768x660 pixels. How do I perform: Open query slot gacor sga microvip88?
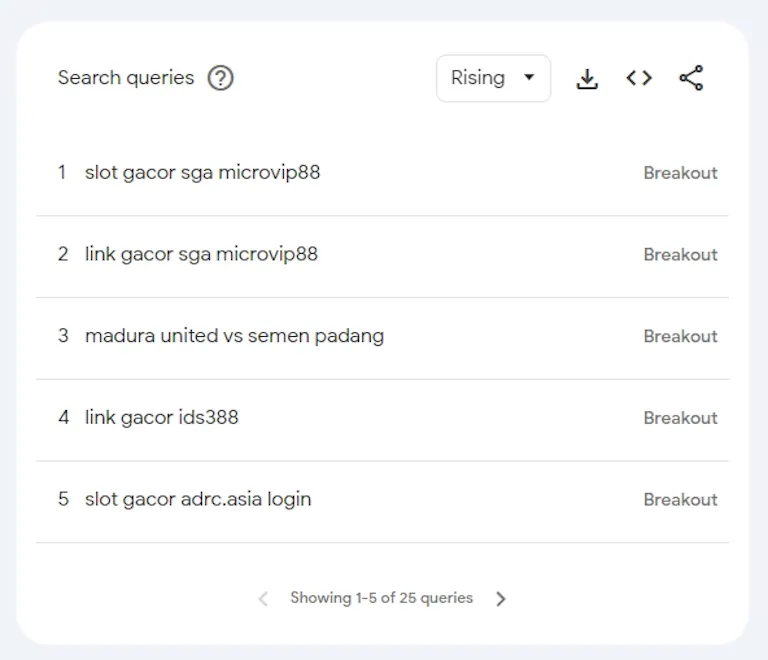202,173
